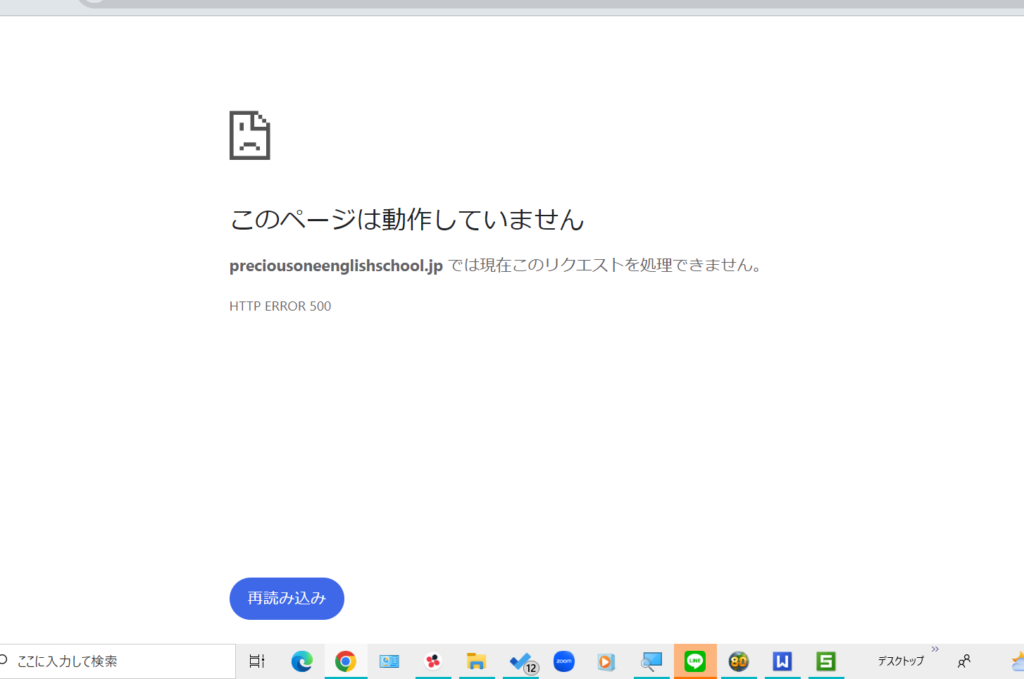The image size is (1024, 679).
Task: Open the green S spreadsheet app
Action: tap(825, 661)
